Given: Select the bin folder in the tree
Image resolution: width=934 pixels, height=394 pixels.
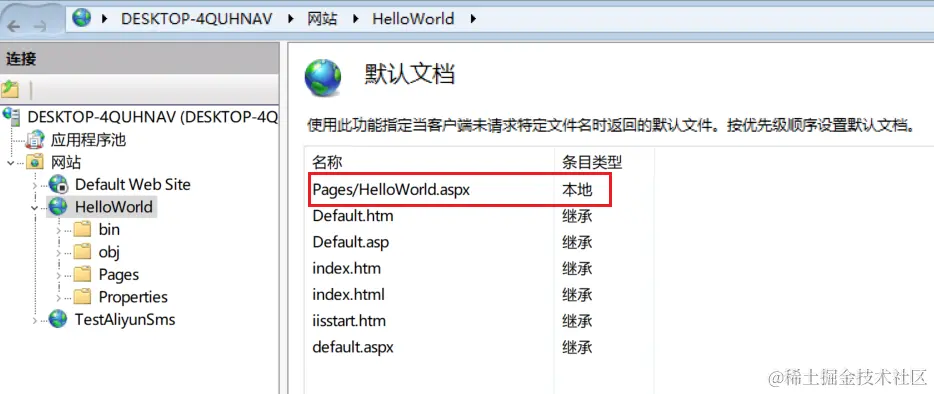Looking at the screenshot, I should click(109, 229).
